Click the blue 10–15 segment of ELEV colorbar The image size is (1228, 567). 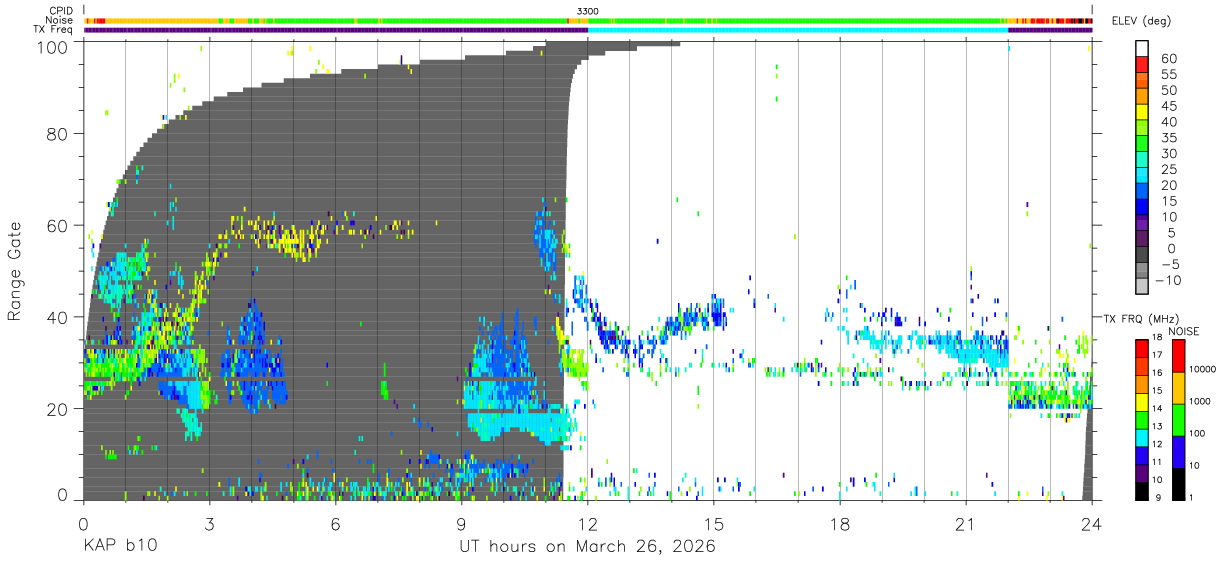tap(1142, 209)
